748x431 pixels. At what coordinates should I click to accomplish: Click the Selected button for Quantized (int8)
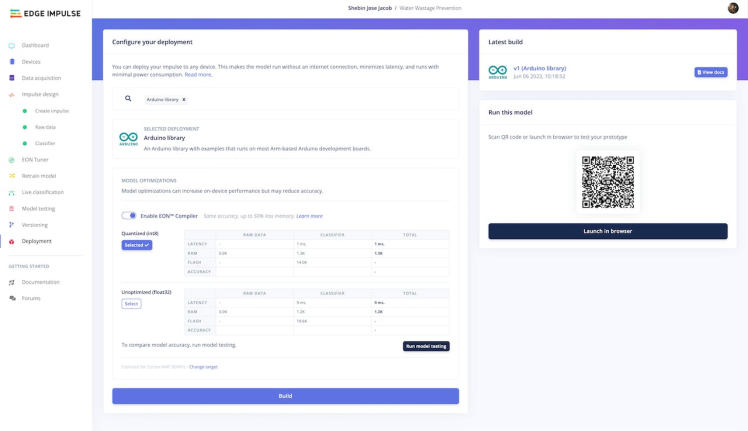[x=136, y=245]
